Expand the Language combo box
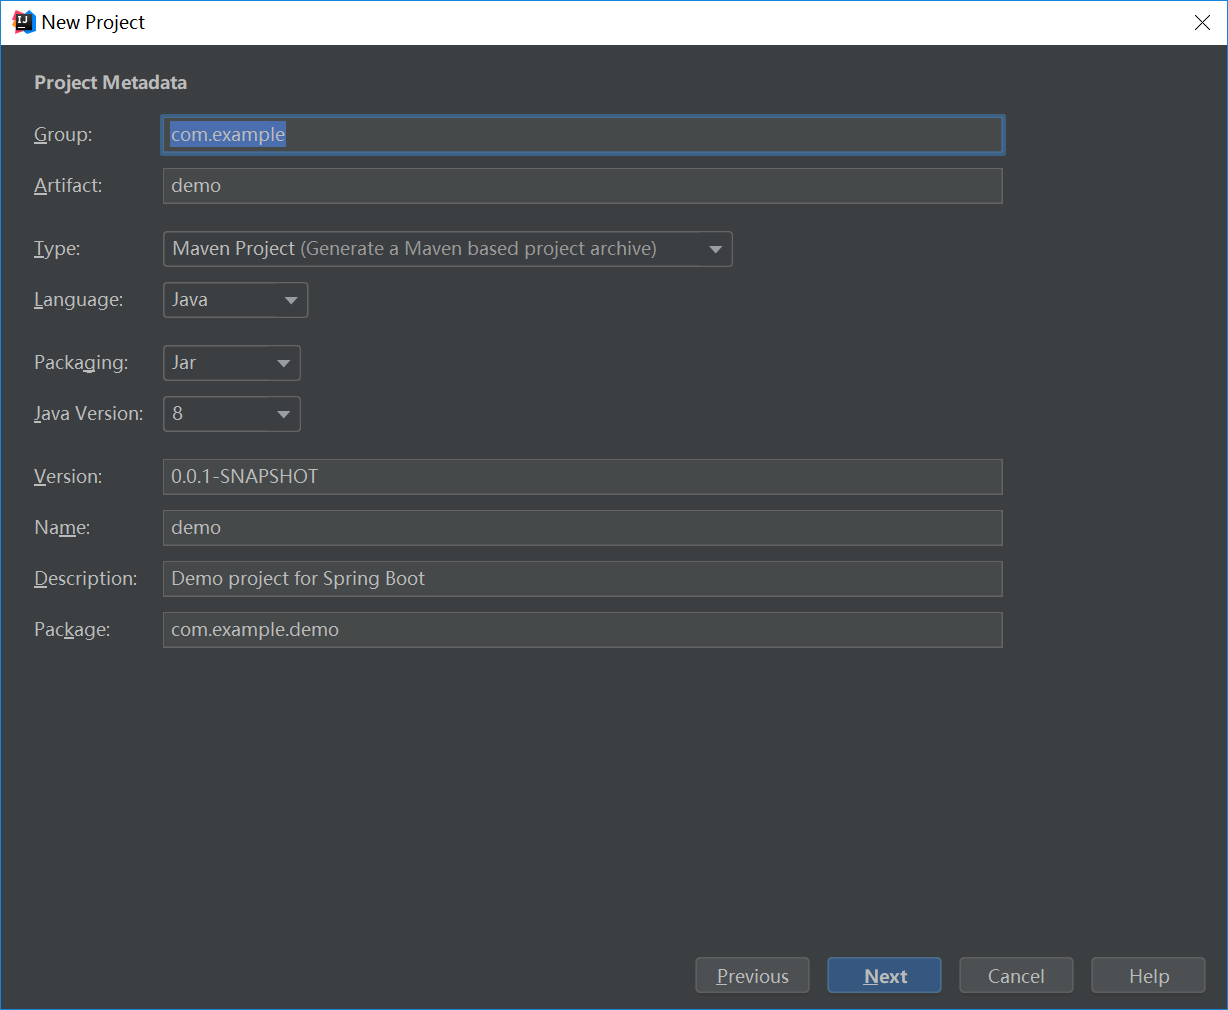The width and height of the screenshot is (1228, 1010). [x=236, y=300]
